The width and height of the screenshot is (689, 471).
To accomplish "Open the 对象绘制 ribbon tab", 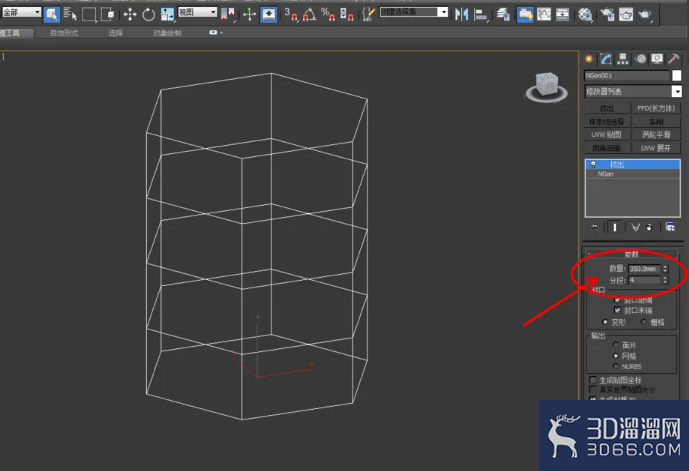I will coord(167,33).
